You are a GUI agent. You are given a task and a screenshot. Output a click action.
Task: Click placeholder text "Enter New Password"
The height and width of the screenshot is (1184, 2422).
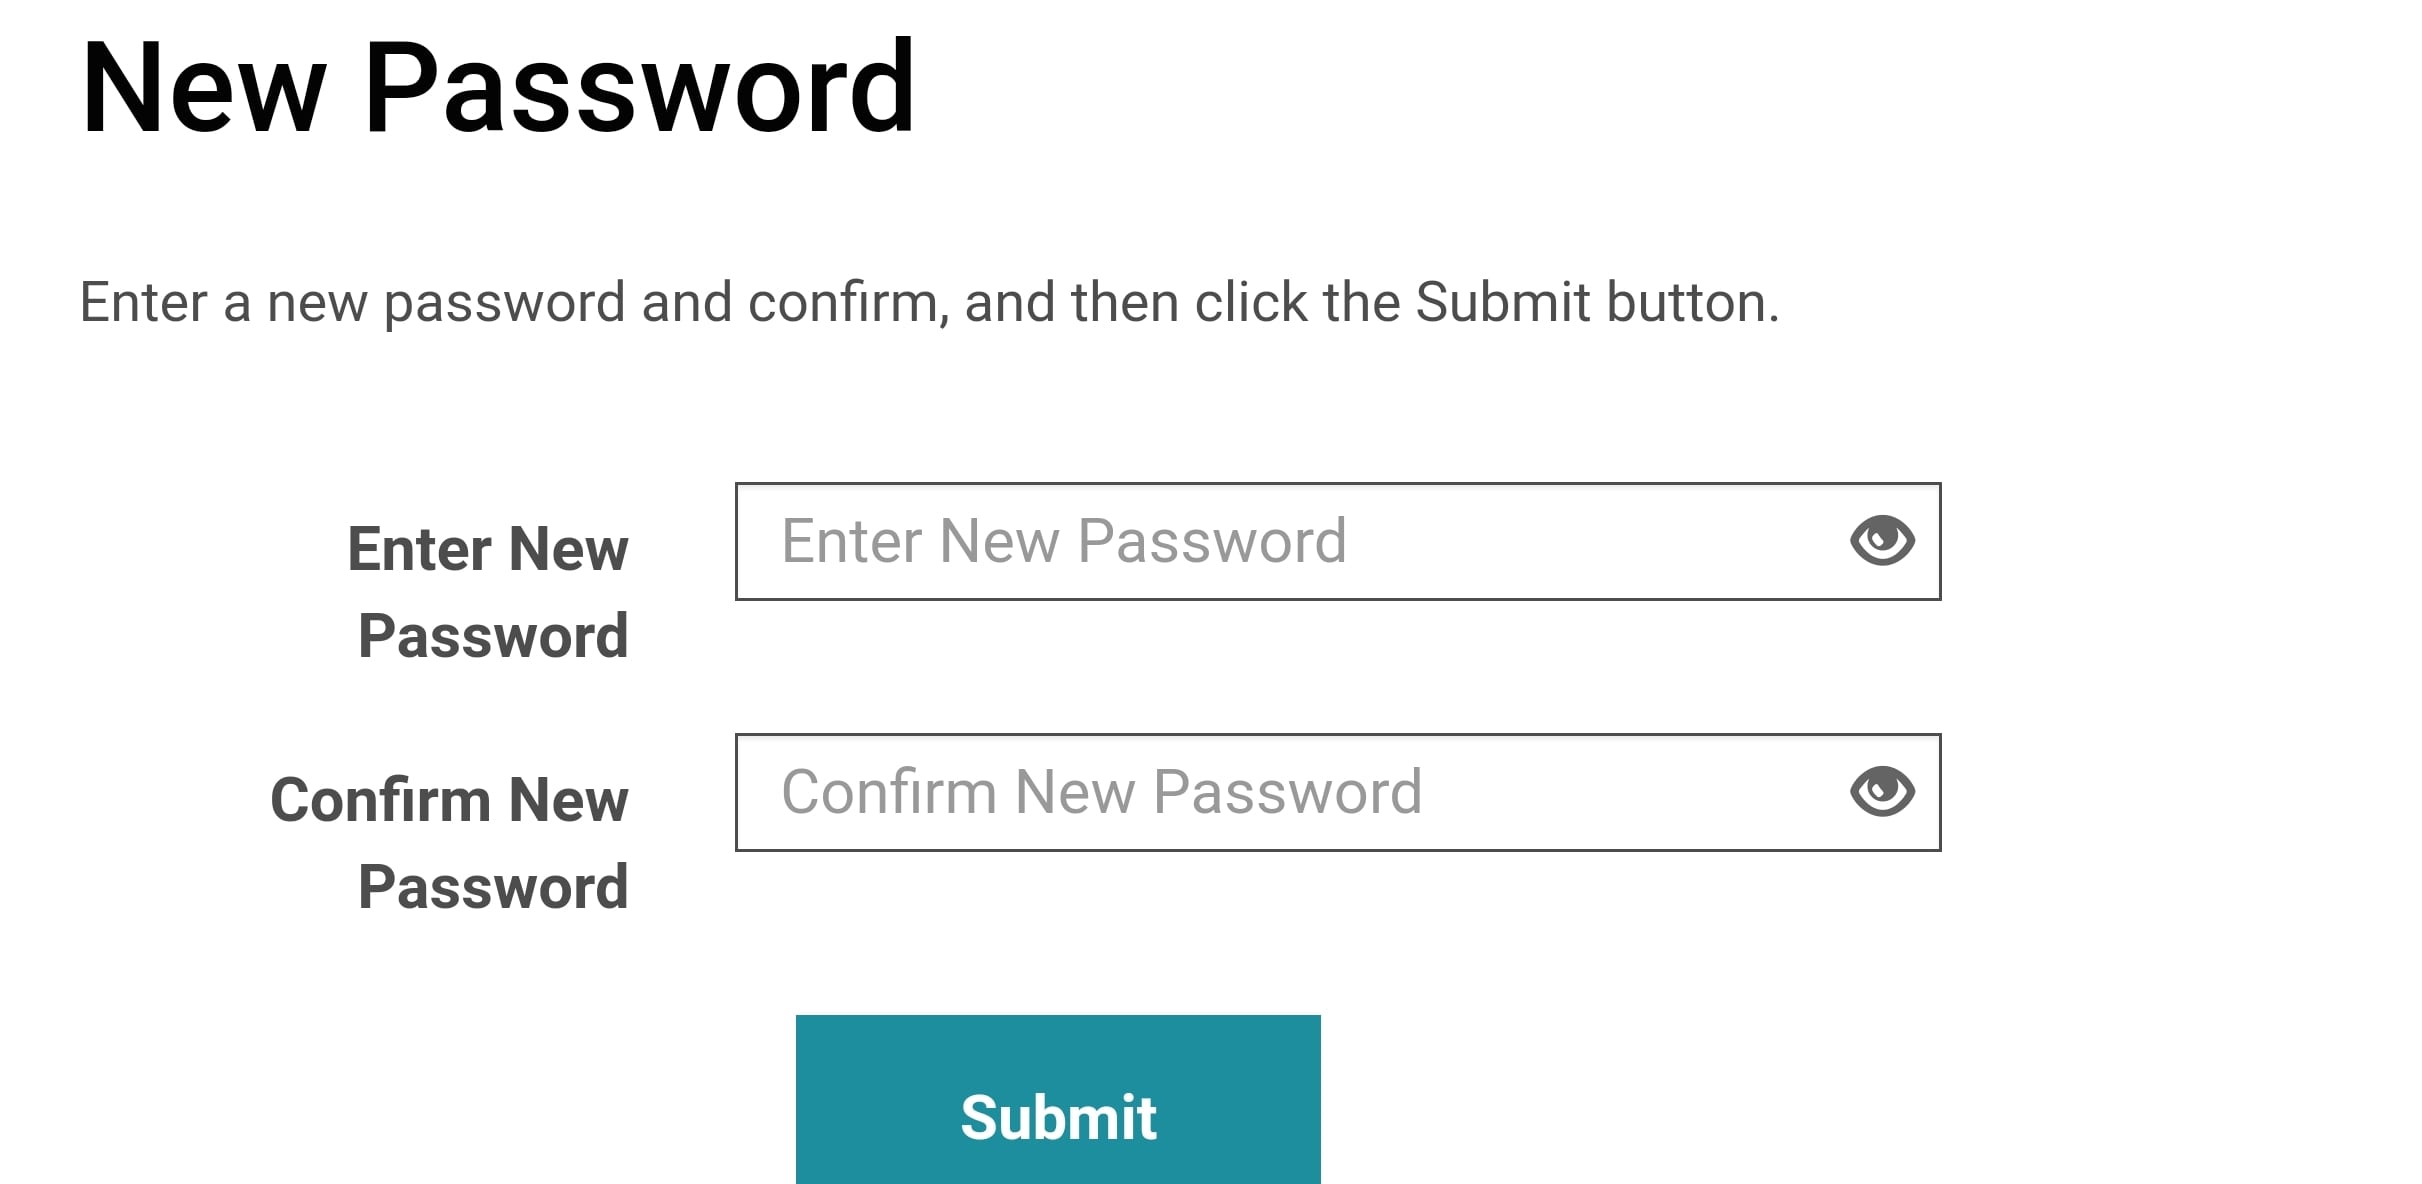click(1064, 541)
